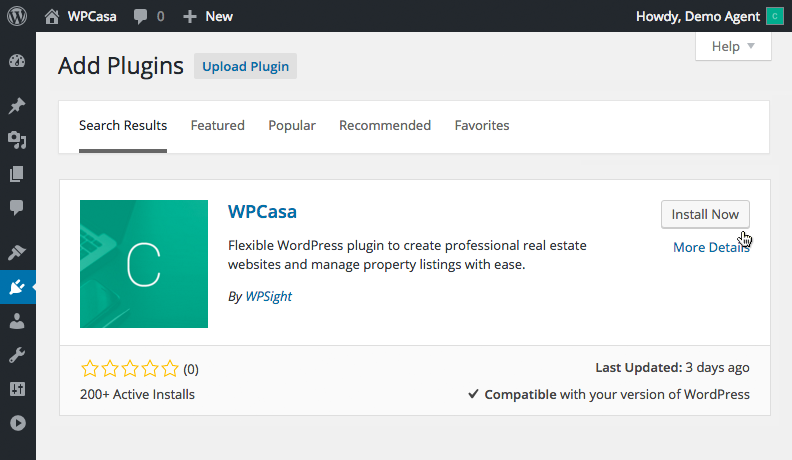Screen dimensions: 792x460
Task: Expand the Help dropdown
Action: point(733,46)
